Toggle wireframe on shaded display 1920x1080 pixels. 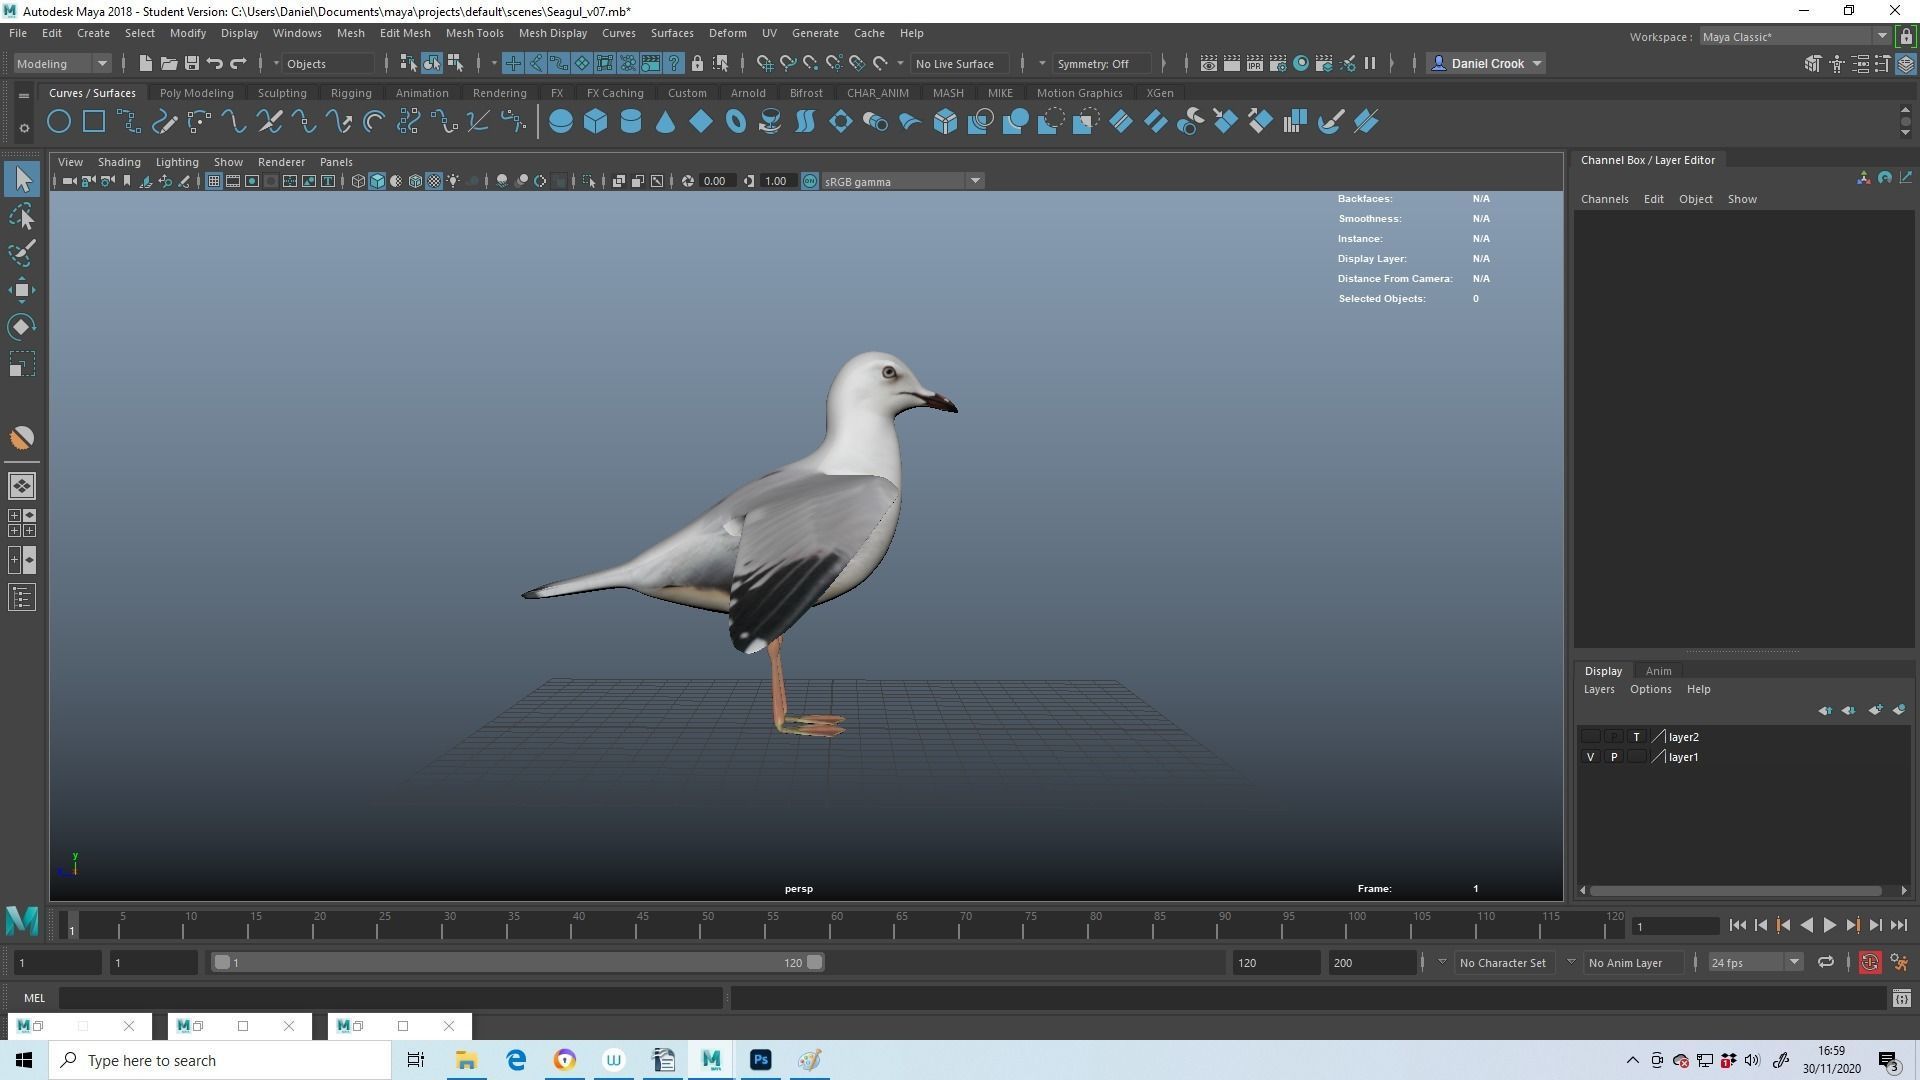[x=415, y=182]
